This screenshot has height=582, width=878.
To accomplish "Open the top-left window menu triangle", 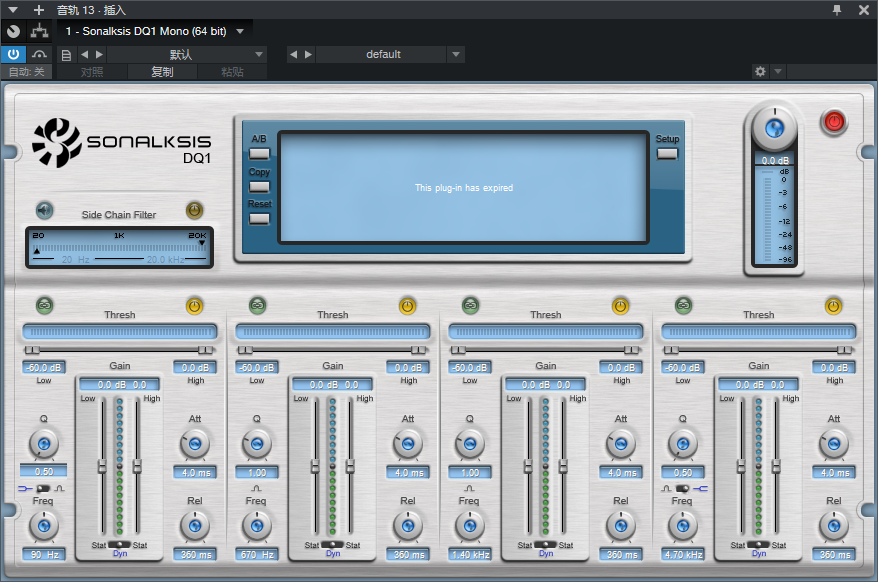I will coord(13,10).
